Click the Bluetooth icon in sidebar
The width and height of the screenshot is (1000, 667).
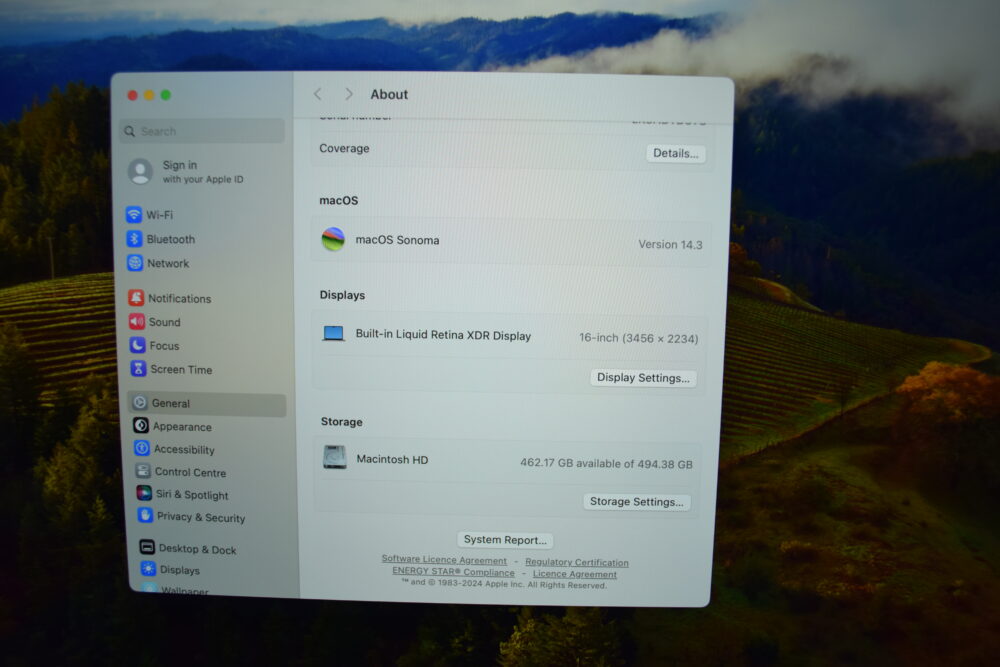coord(134,238)
